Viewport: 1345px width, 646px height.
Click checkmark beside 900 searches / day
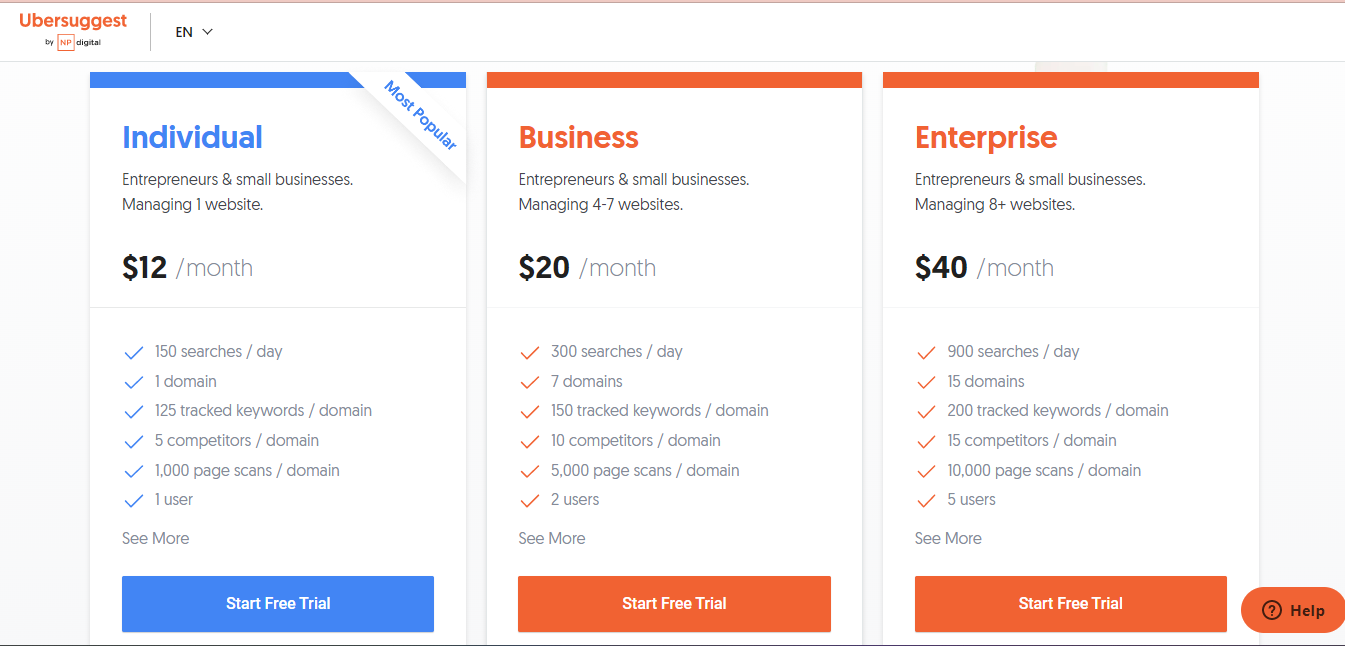point(926,352)
